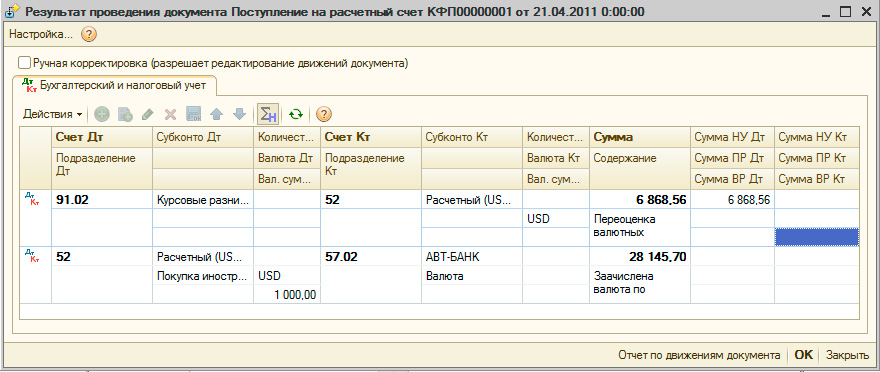Select the Бухгалтерский и налоговый учет tab

[114, 85]
